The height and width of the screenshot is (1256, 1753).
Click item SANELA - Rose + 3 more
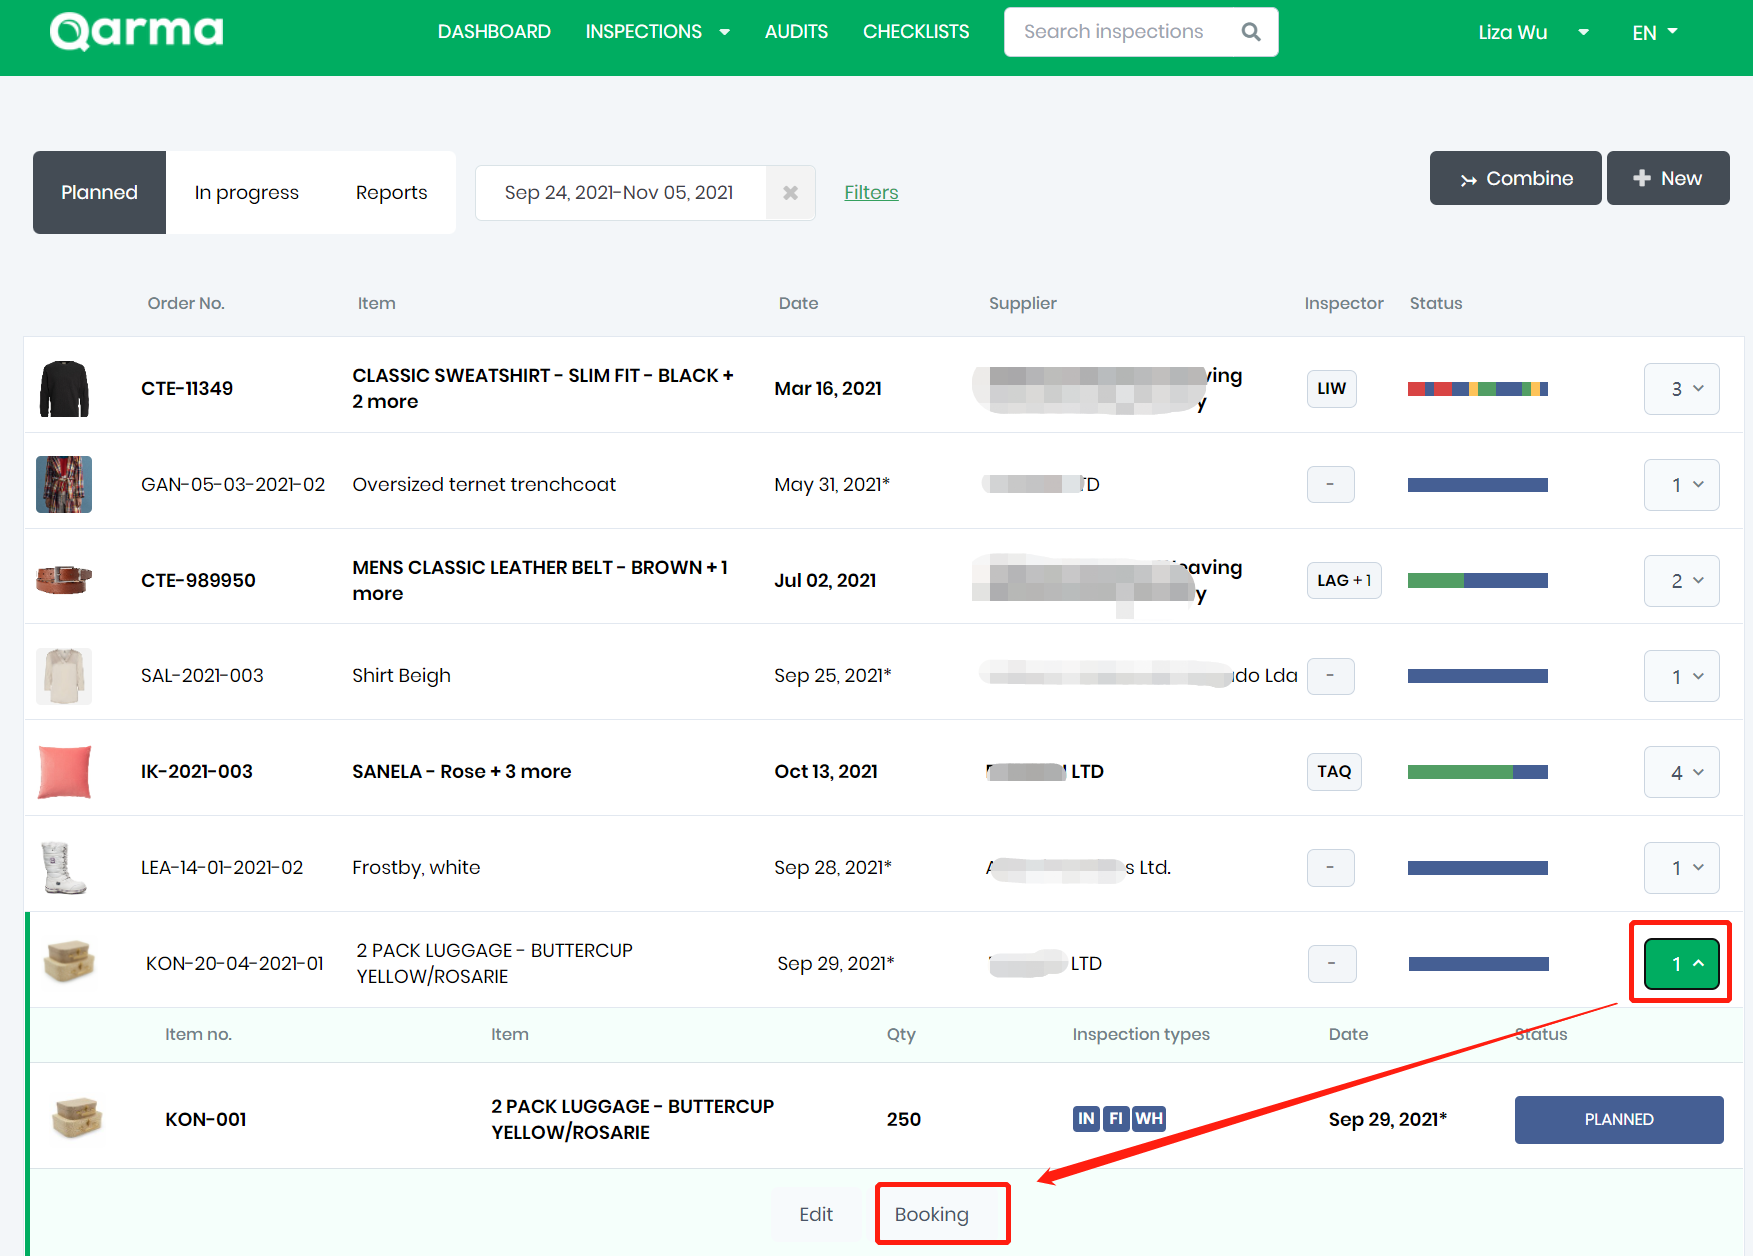(462, 771)
